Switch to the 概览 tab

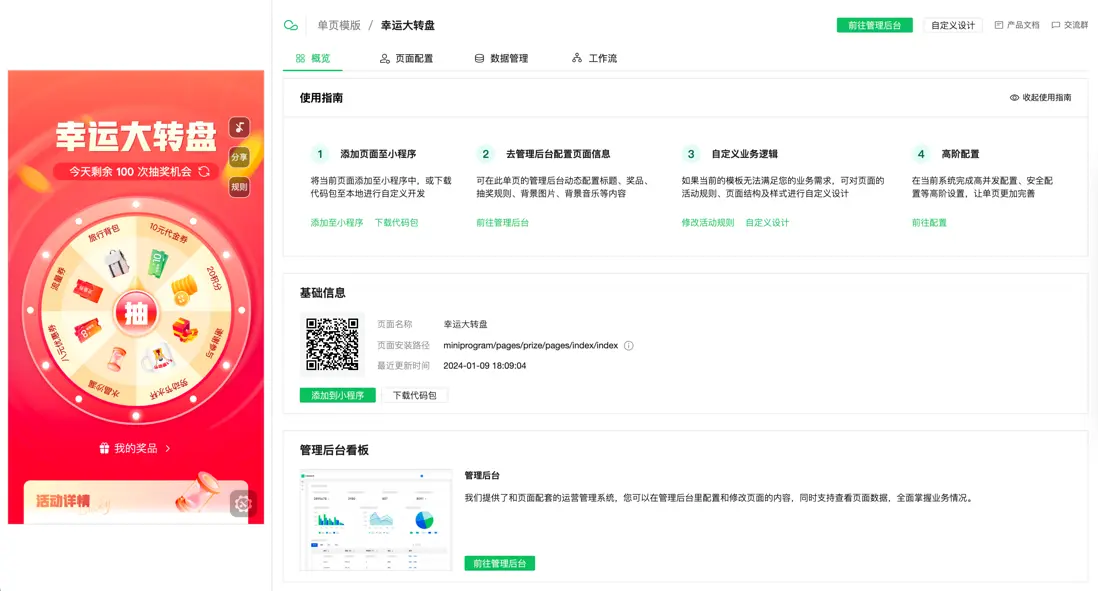[x=312, y=58]
